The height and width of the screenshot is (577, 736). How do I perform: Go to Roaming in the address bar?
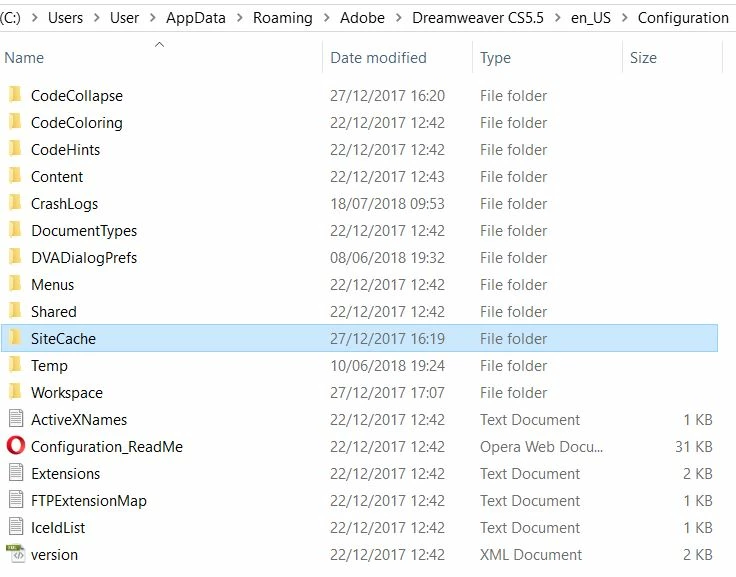pyautogui.click(x=283, y=18)
